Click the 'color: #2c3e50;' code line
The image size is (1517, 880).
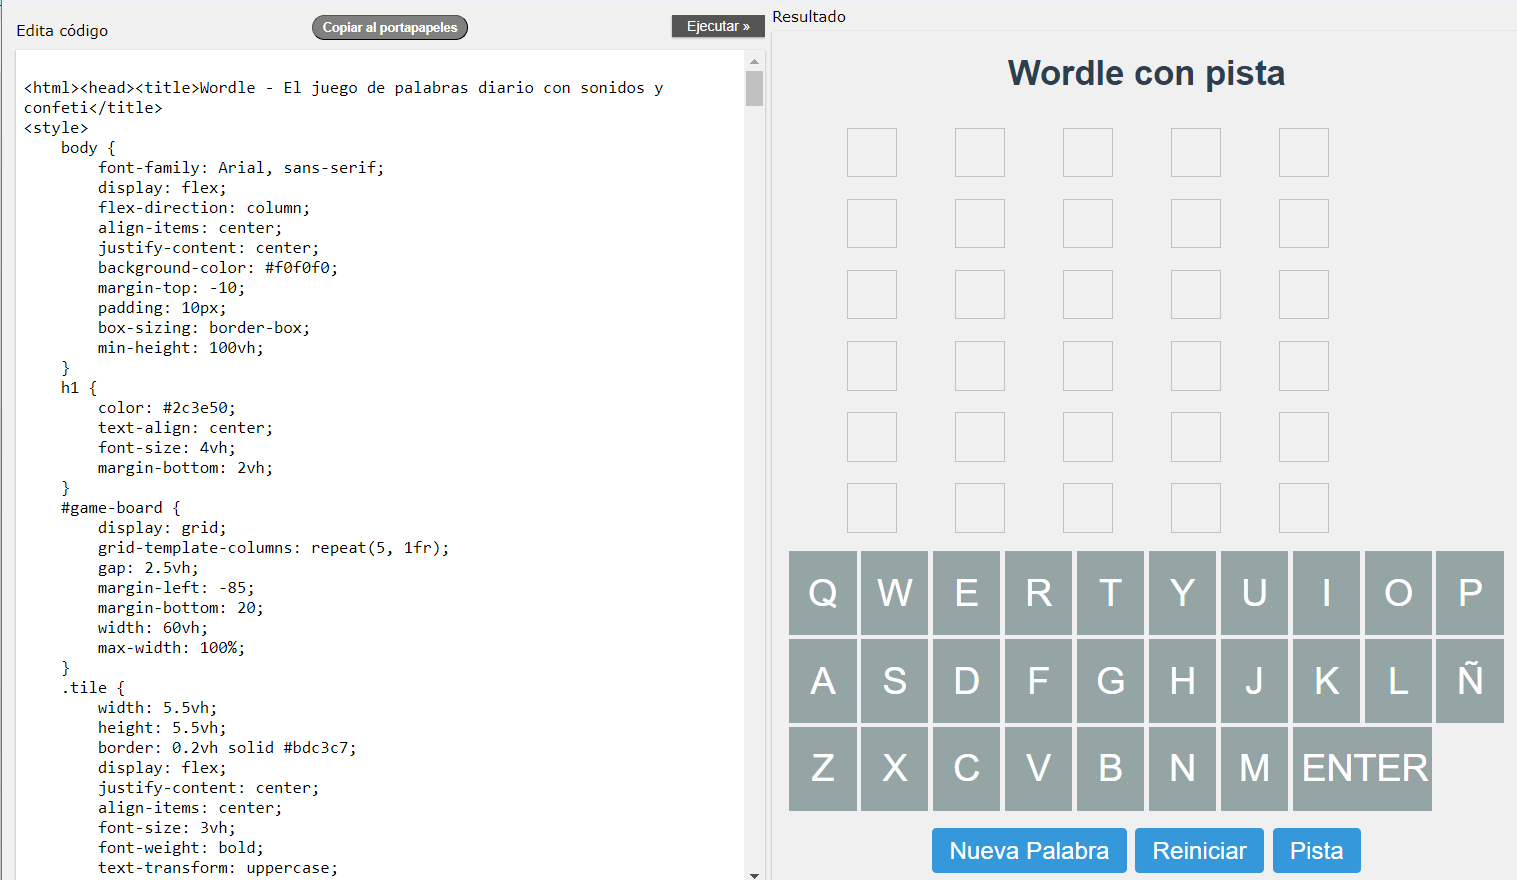click(x=167, y=408)
